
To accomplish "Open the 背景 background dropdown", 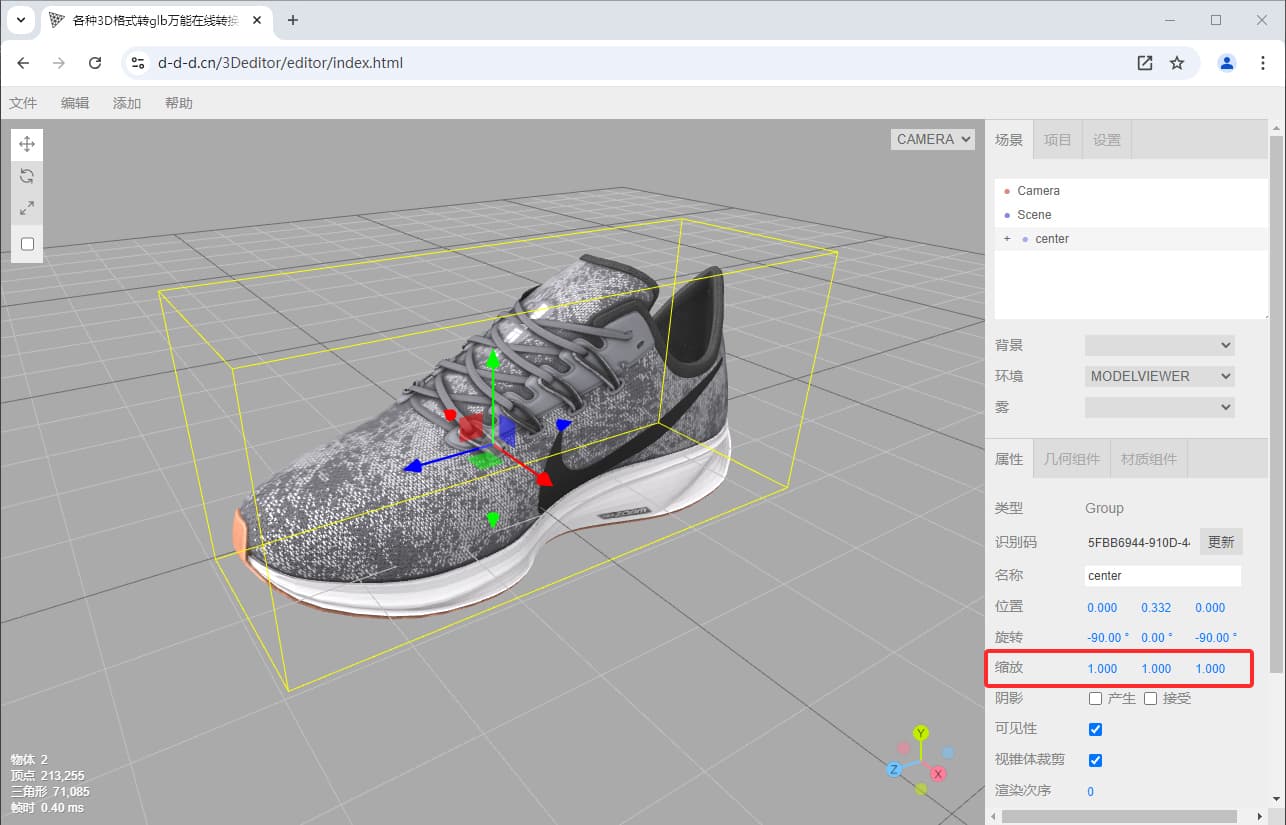I will [1160, 345].
